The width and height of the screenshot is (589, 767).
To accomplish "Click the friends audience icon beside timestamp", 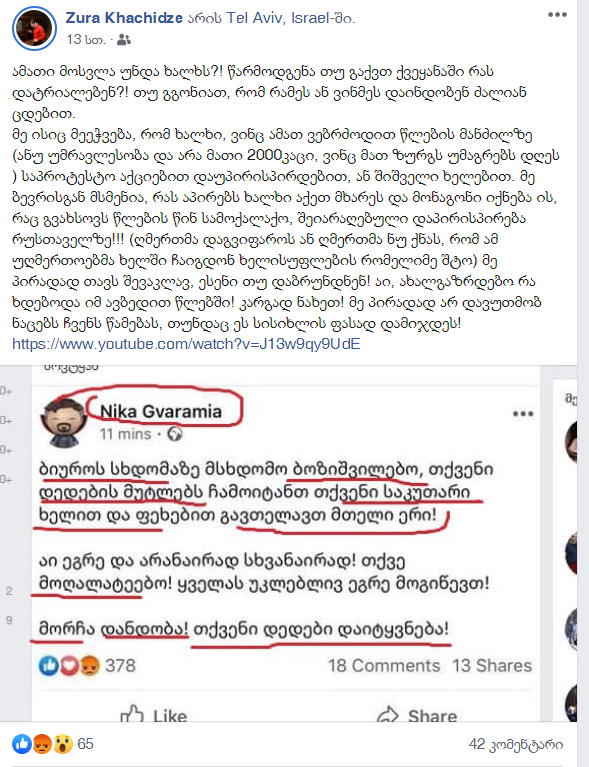I will (124, 40).
